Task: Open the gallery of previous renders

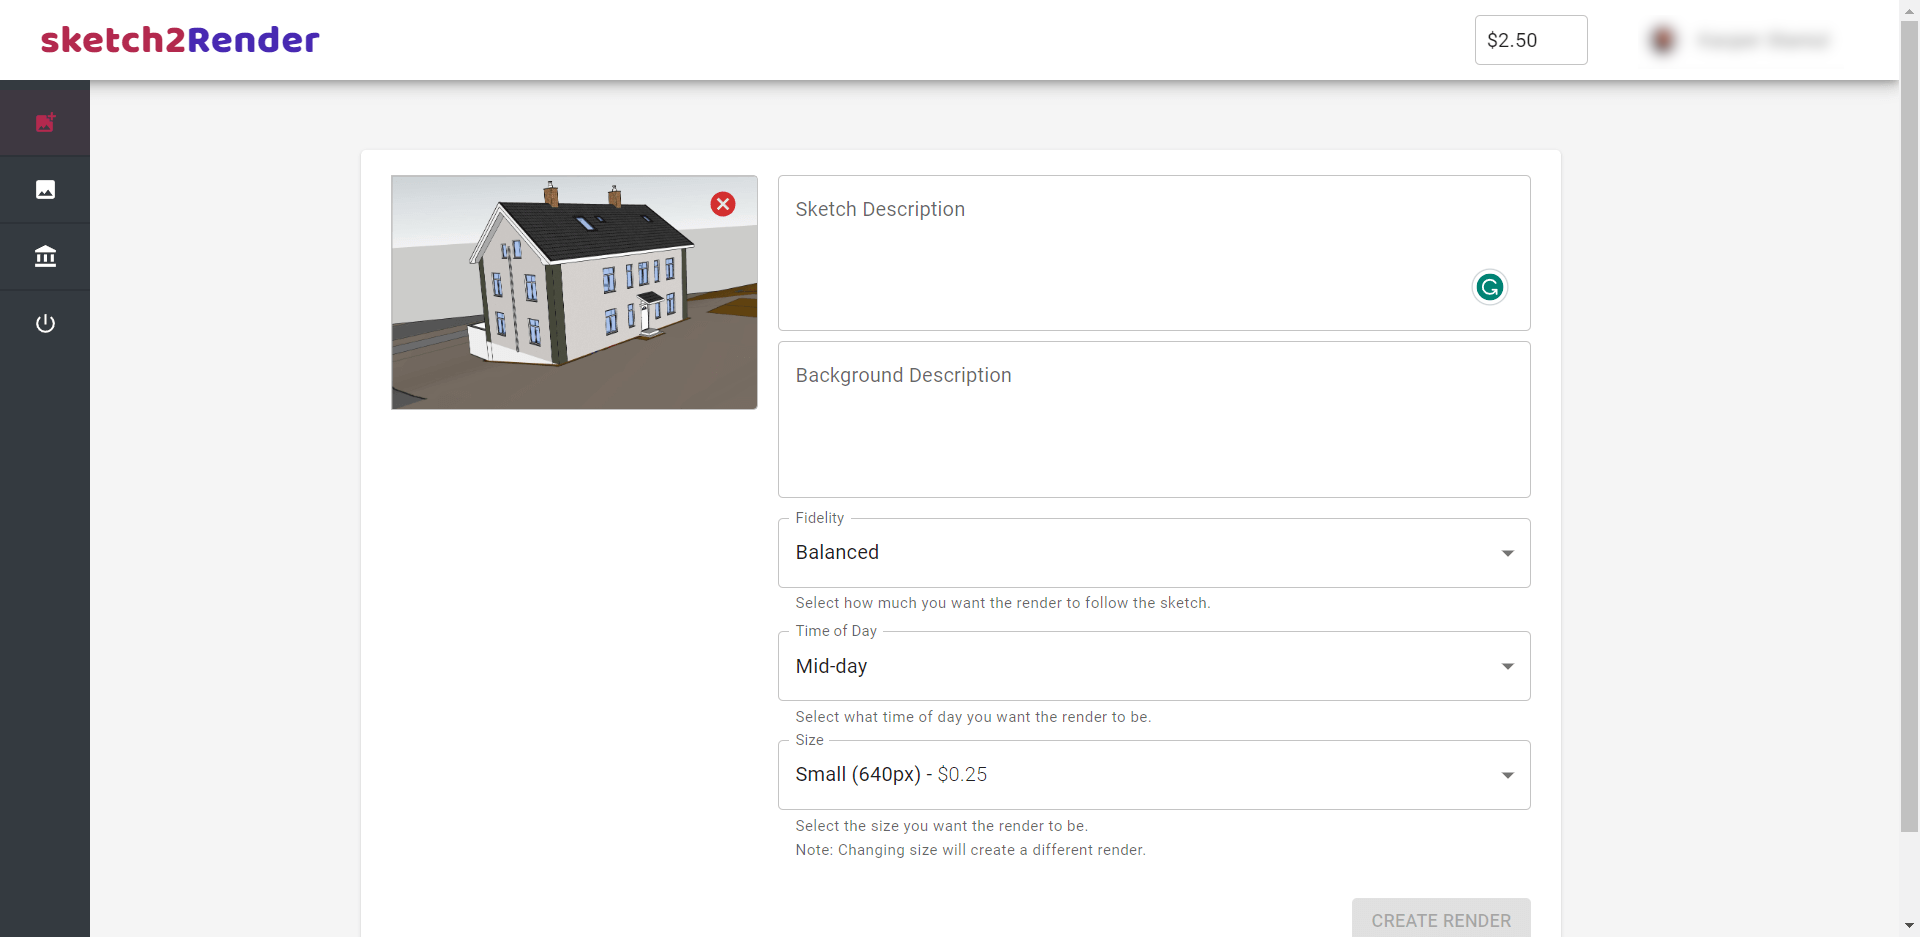Action: click(x=45, y=189)
